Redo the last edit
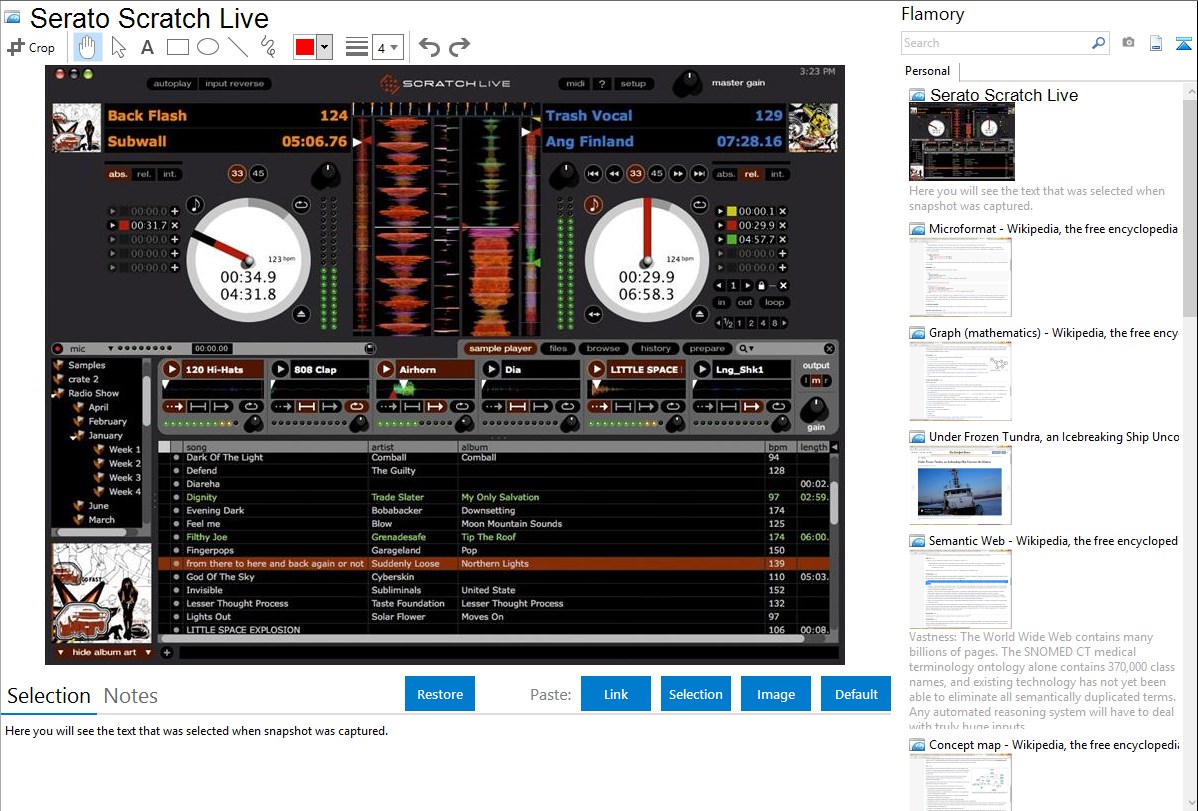1198x811 pixels. (x=459, y=47)
